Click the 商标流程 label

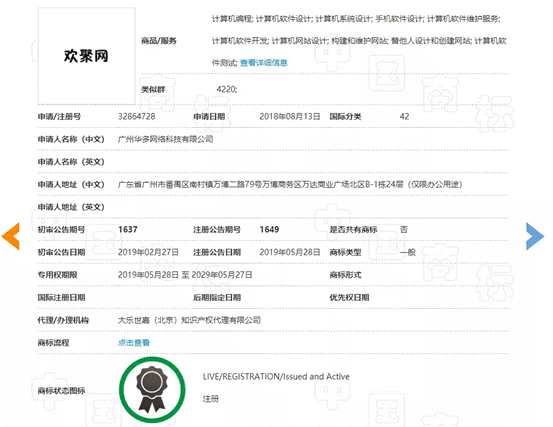click(53, 342)
